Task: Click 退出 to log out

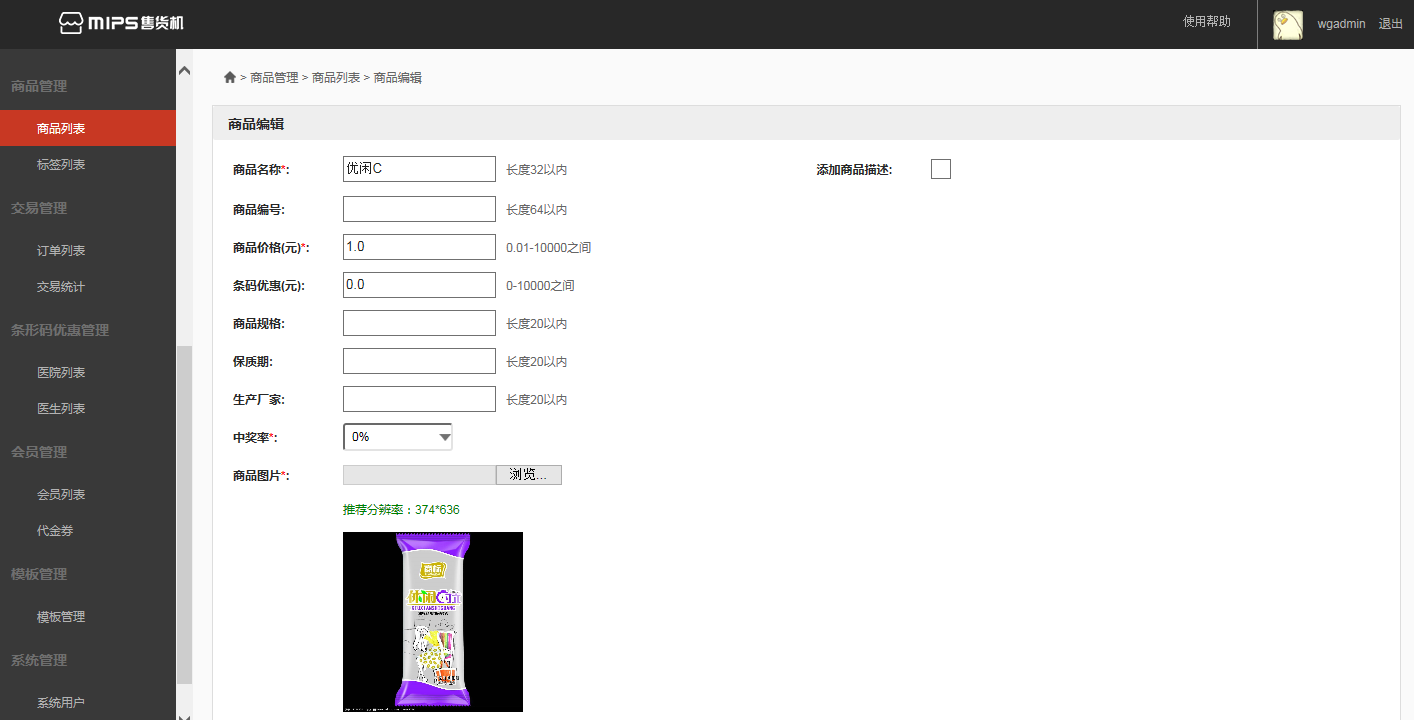Action: pos(1390,24)
